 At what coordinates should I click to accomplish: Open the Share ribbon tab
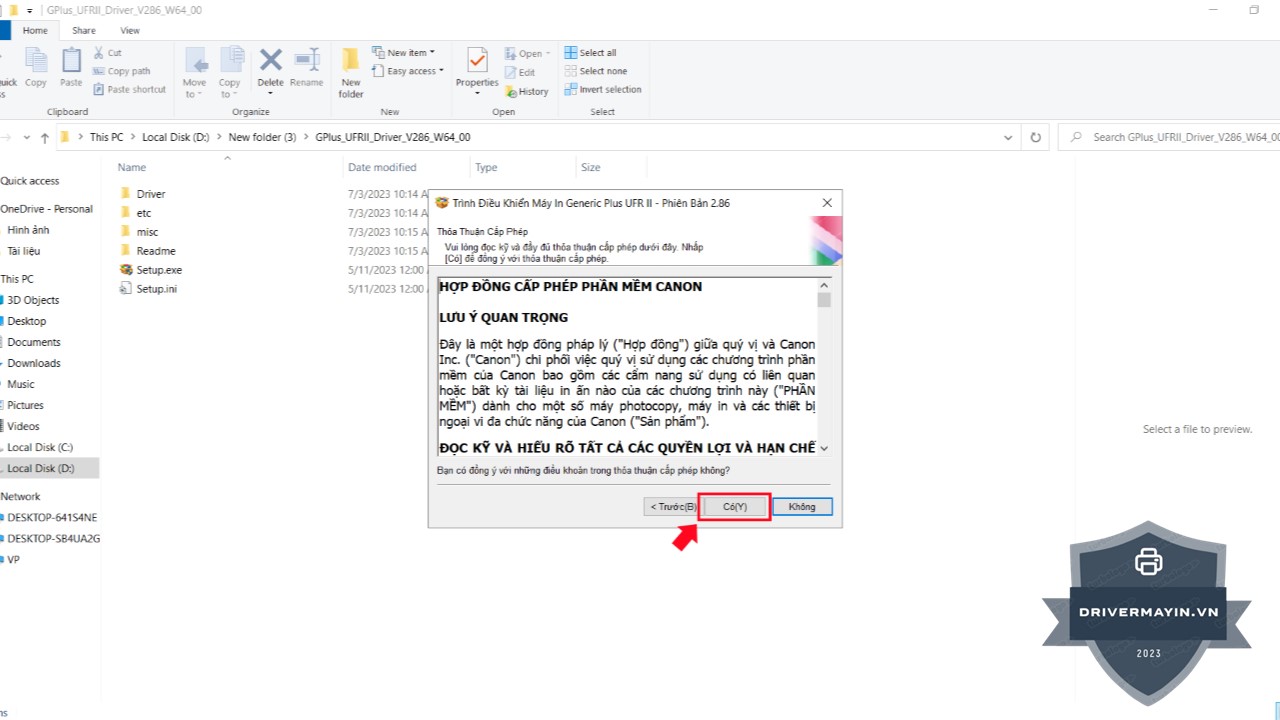(84, 31)
